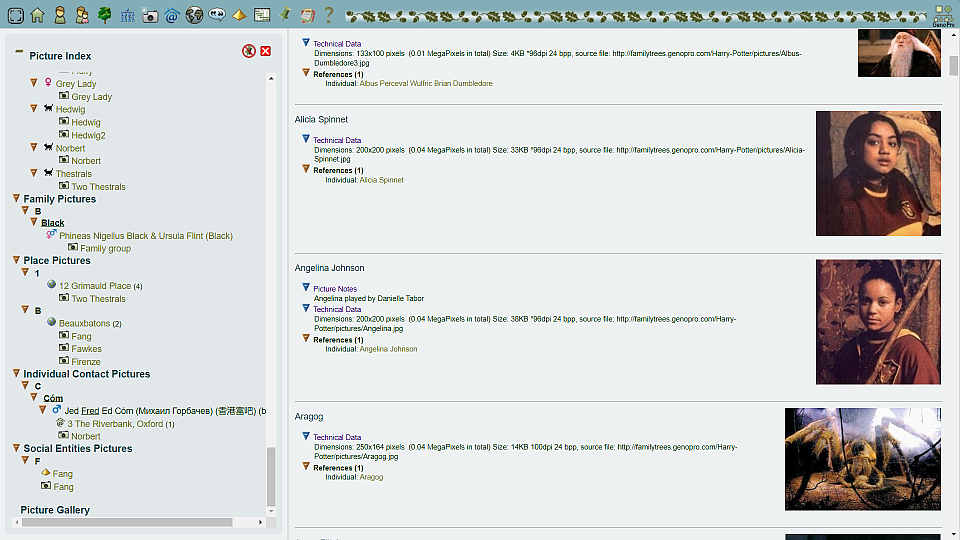
Task: Click the tree panel vertical scrollbar thumb
Action: [x=271, y=476]
